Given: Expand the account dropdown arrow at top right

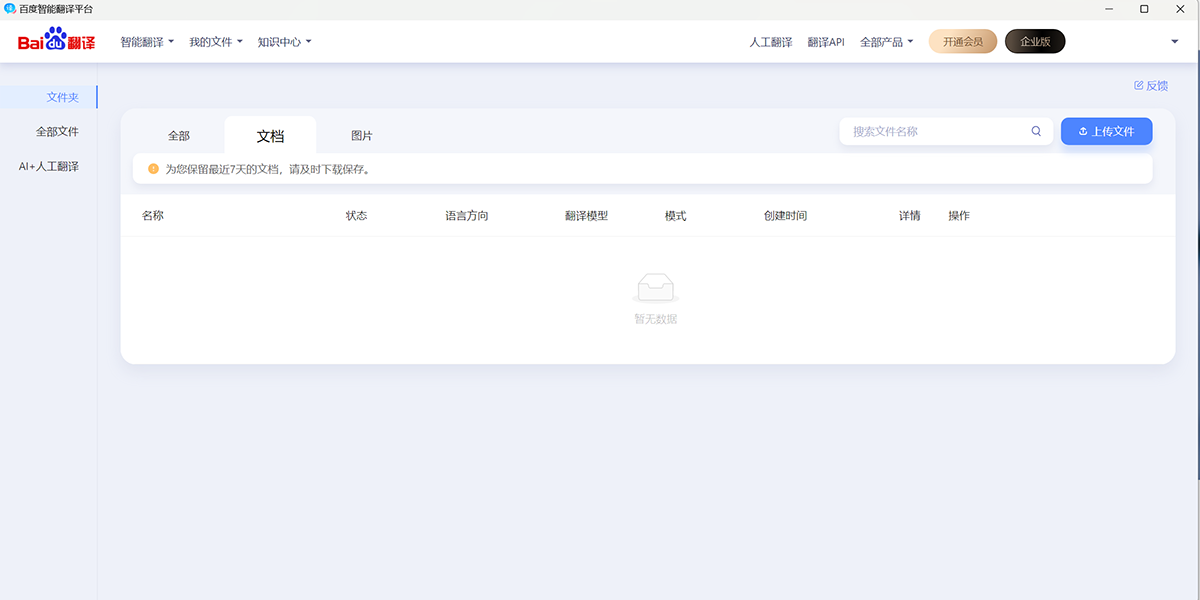Looking at the screenshot, I should click(1174, 42).
